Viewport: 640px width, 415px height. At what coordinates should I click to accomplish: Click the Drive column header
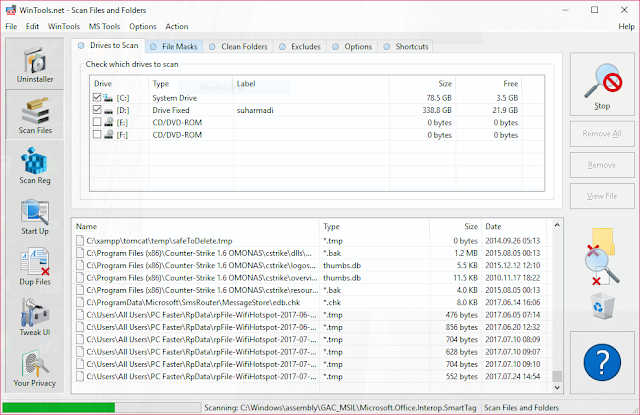120,84
